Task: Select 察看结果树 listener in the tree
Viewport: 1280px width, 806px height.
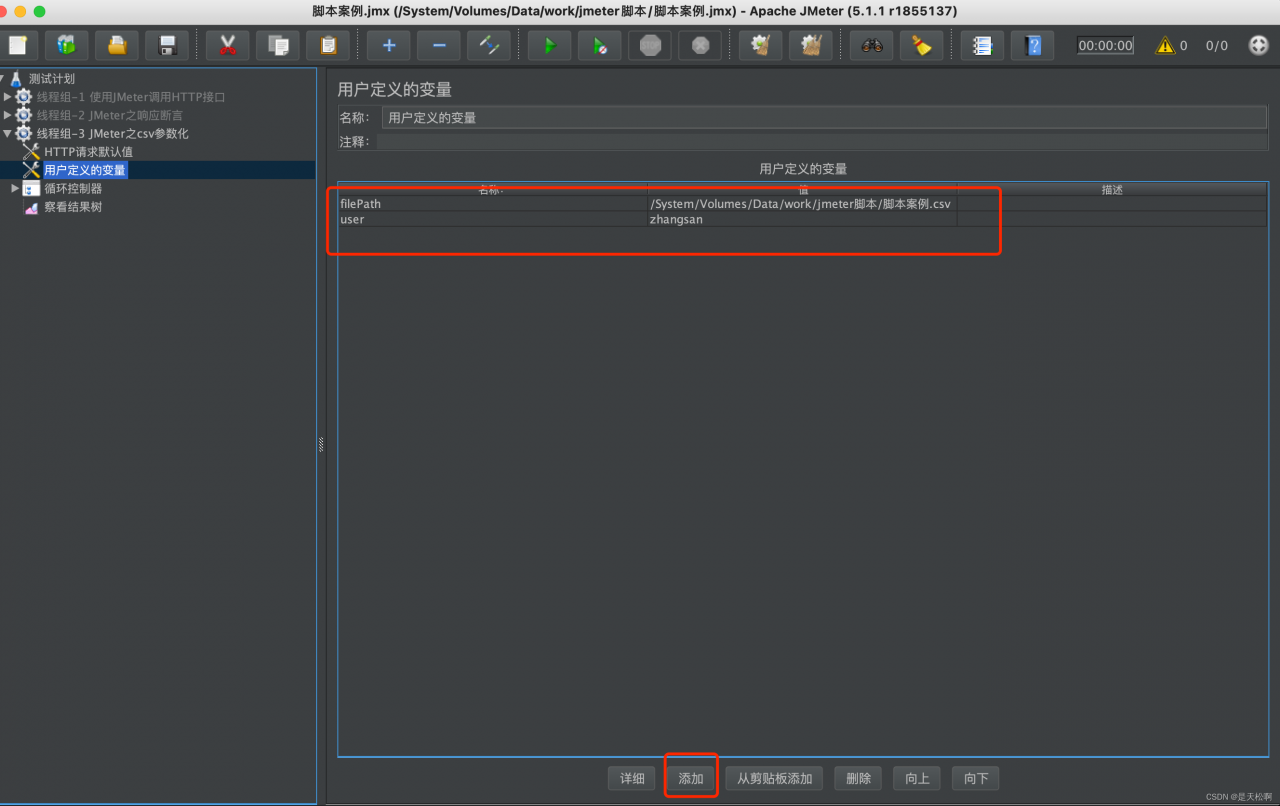Action: pos(73,207)
